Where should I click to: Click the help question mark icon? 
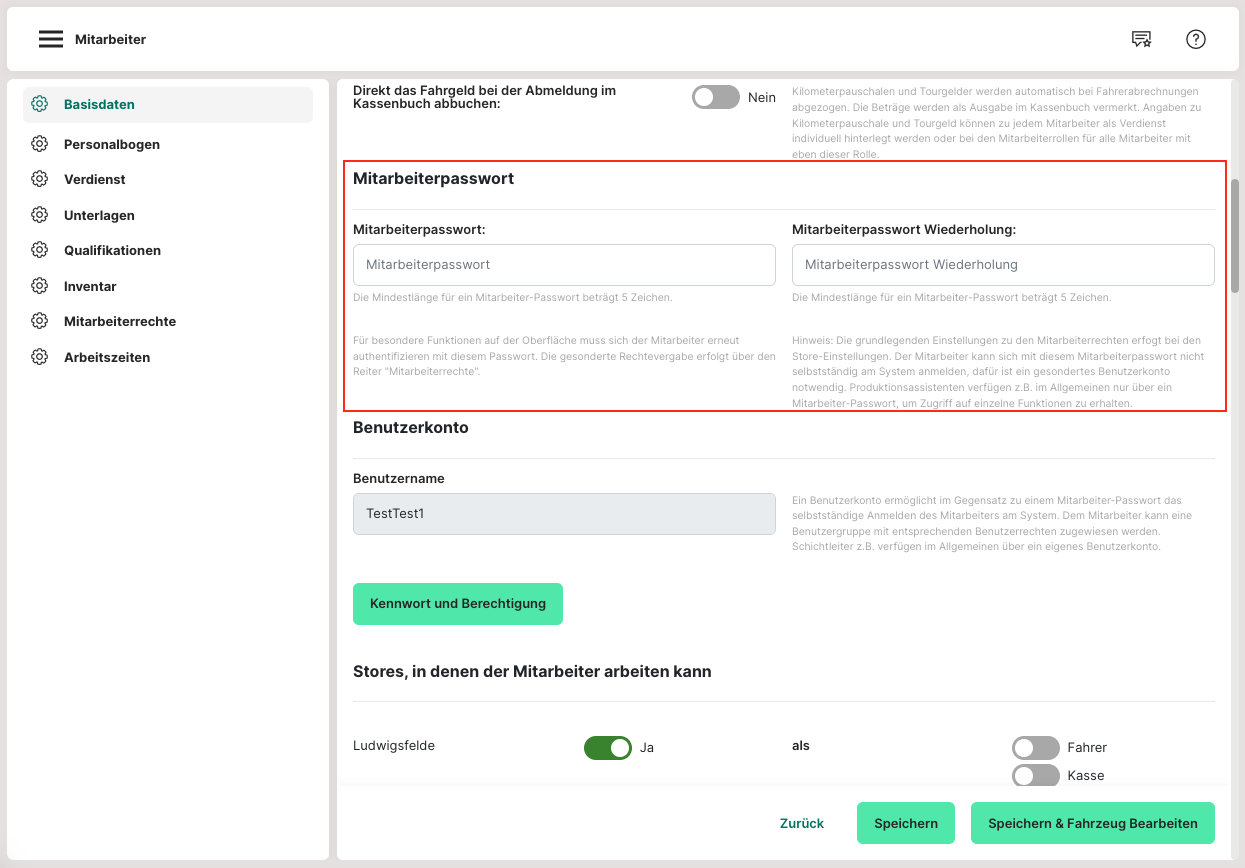(x=1195, y=39)
